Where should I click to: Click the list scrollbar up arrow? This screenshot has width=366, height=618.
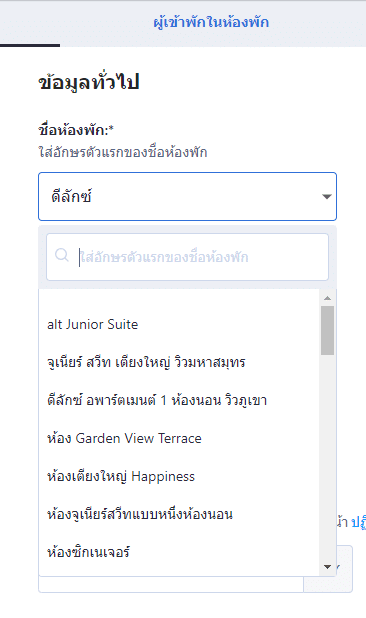point(327,298)
